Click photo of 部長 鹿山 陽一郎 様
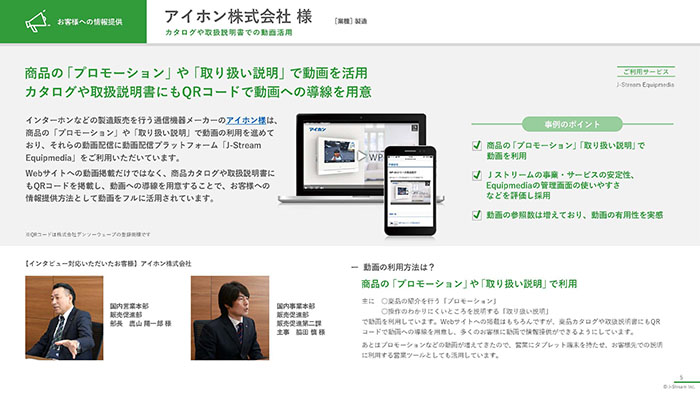700x395 pixels. (64, 318)
